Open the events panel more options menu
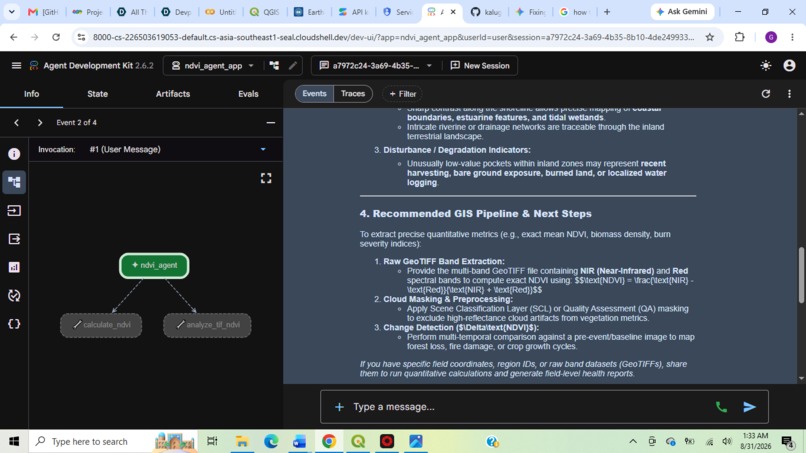Viewport: 806px width, 453px height. [789, 94]
